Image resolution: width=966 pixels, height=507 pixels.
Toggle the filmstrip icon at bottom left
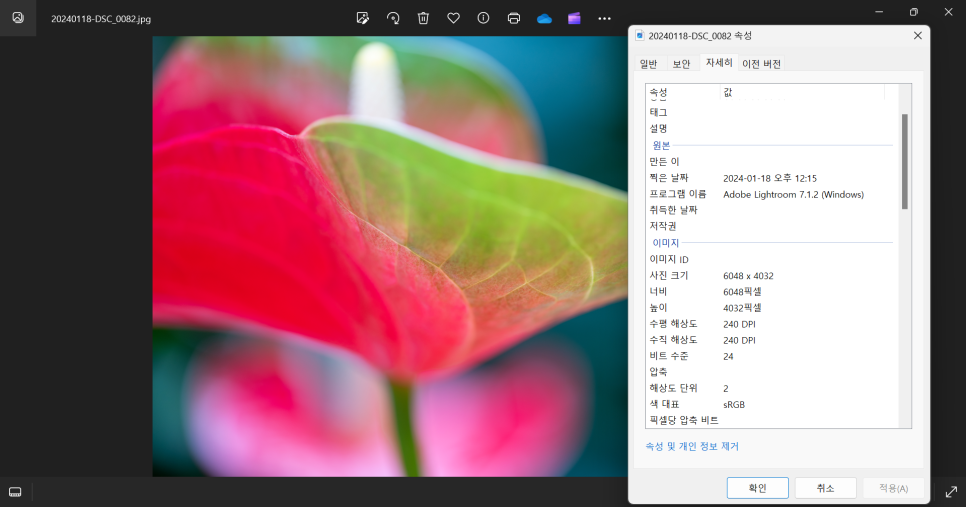point(15,492)
